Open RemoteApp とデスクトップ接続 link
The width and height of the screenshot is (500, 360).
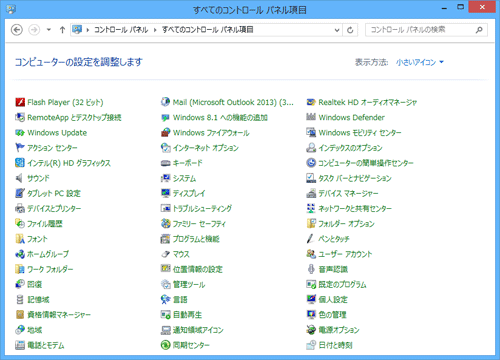pos(74,117)
